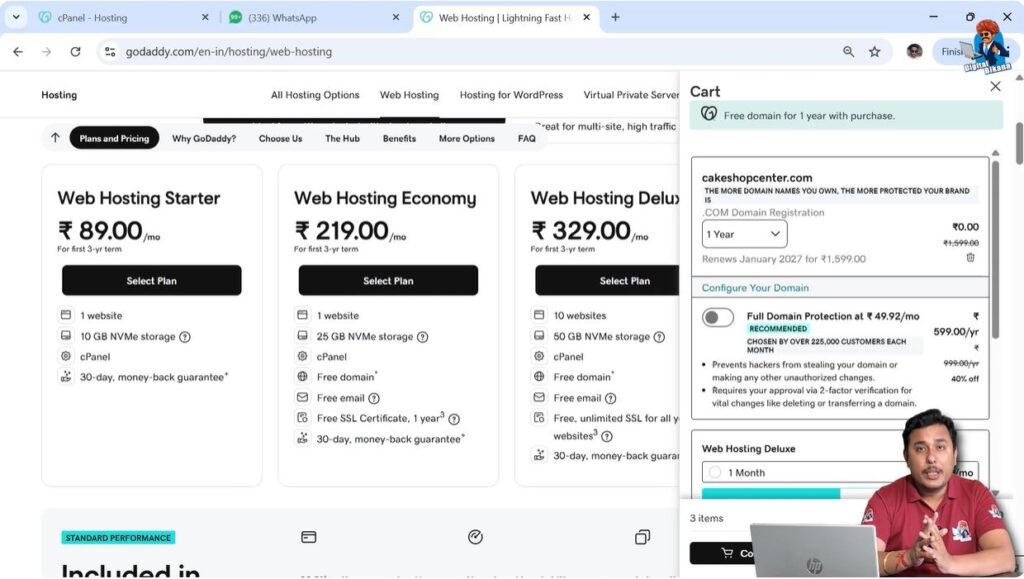Screen dimensions: 1024x579
Task: Jump to The Hub section
Action: tap(342, 138)
